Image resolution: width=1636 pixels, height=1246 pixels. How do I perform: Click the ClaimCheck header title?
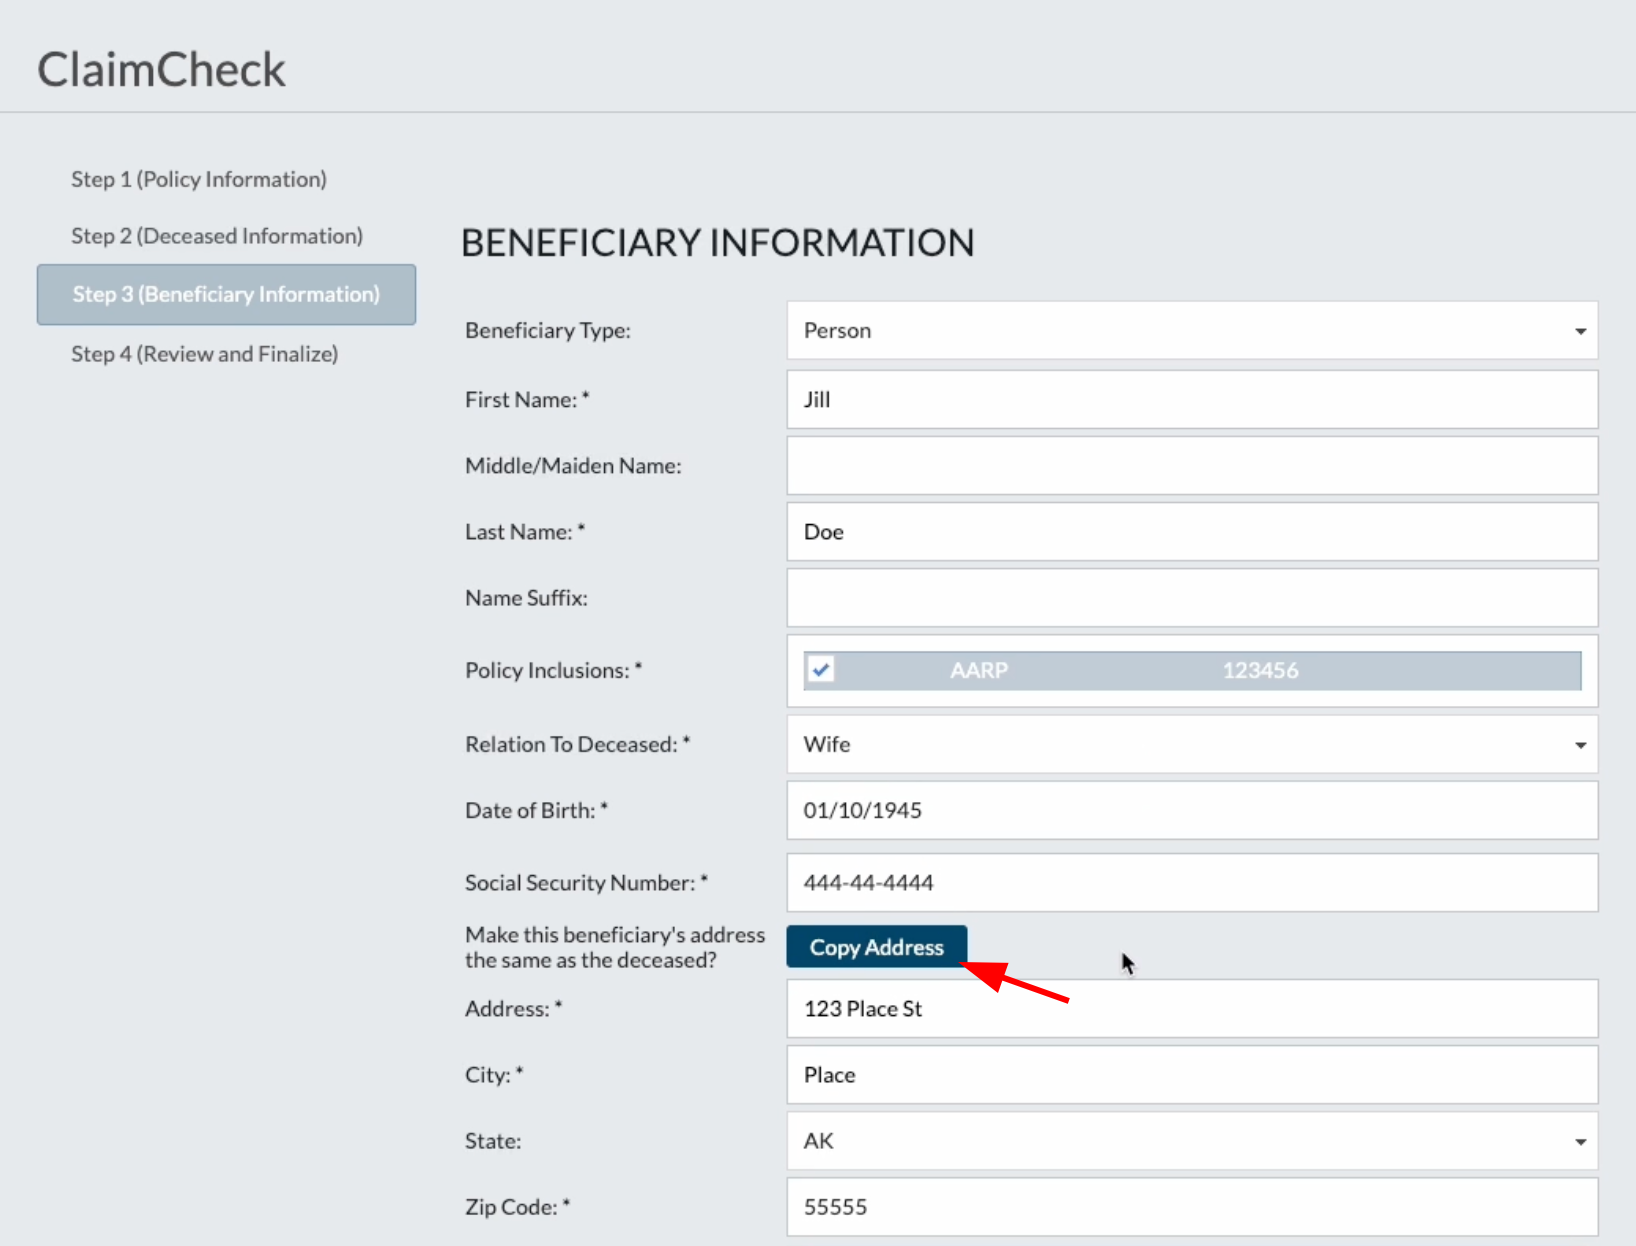point(162,67)
